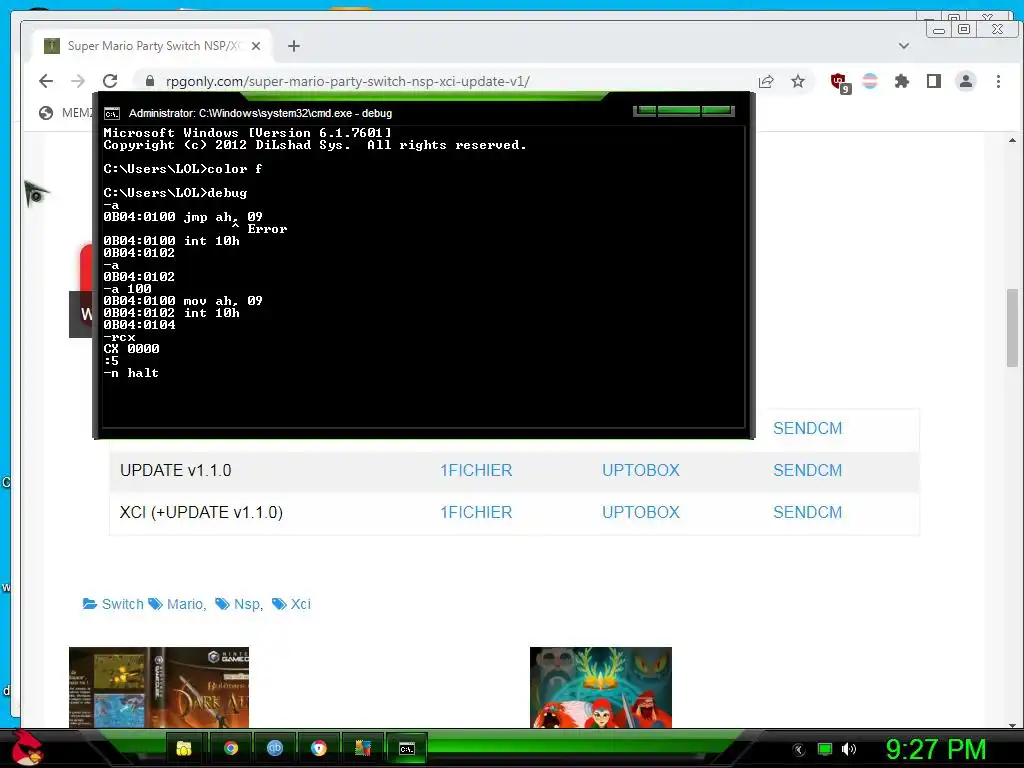Reload the rpgonly.com page
Image resolution: width=1024 pixels, height=768 pixels.
click(110, 81)
